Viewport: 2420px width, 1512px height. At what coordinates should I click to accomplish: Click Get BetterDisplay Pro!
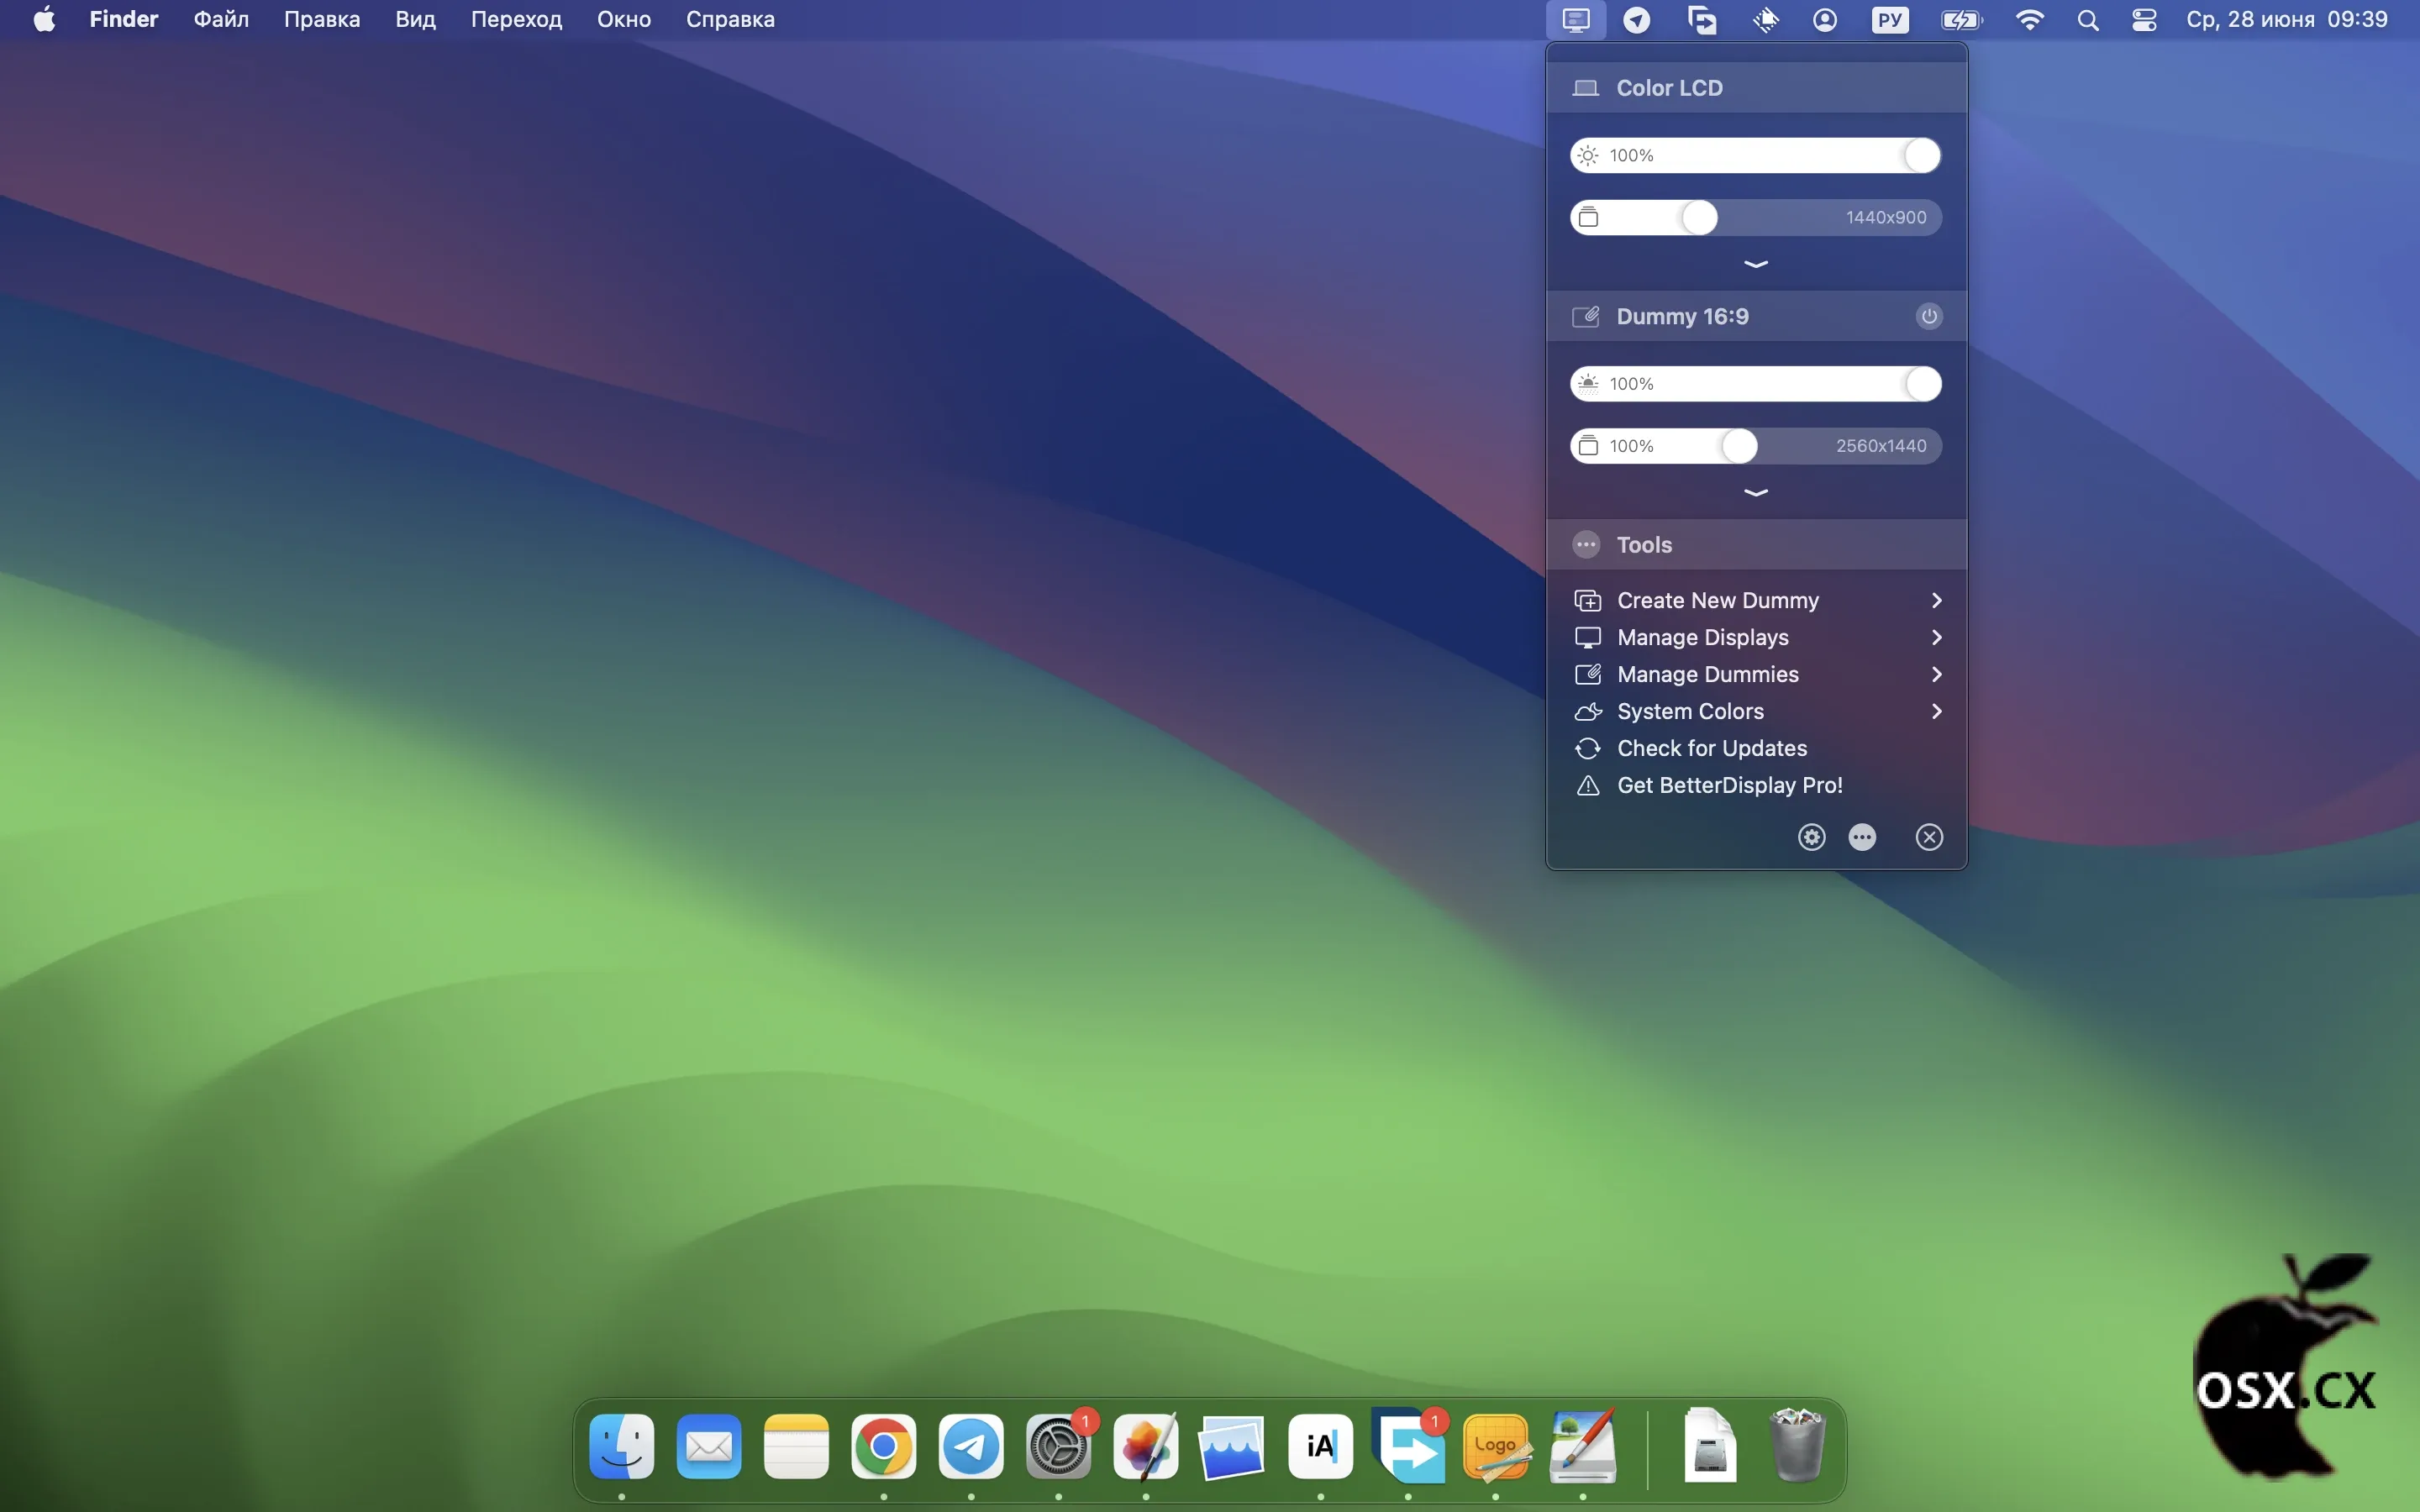(x=1757, y=785)
